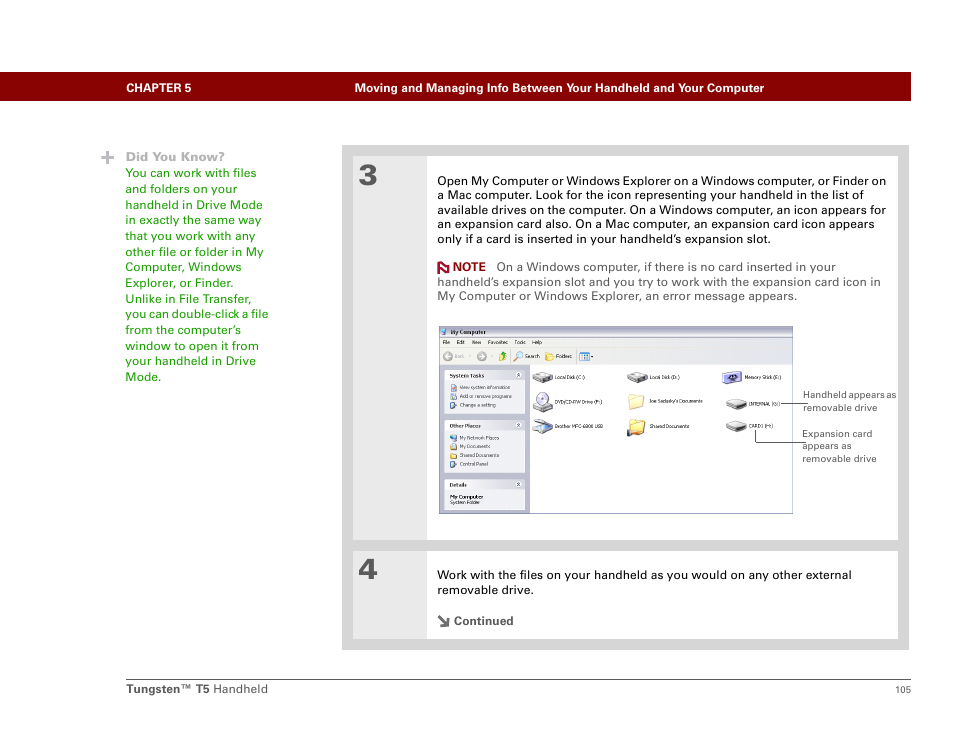Click the "Expansion card appears as removable drive" callout
The image size is (954, 738).
840,447
